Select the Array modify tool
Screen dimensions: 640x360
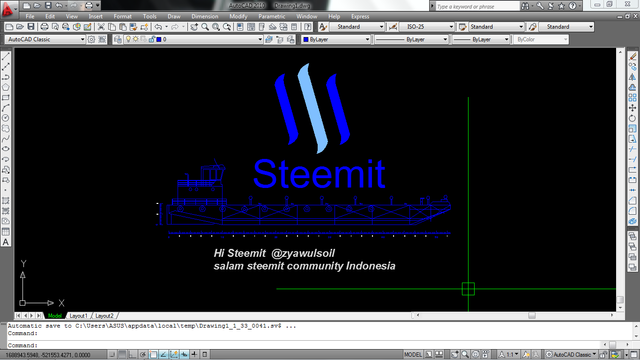pos(632,98)
